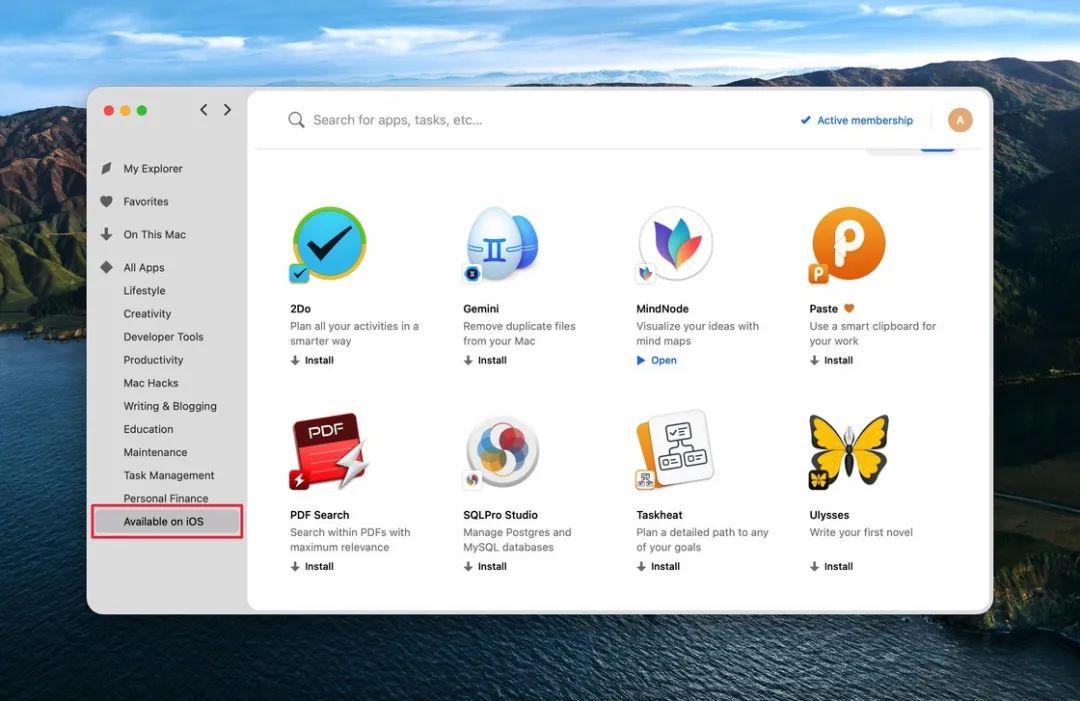Image resolution: width=1080 pixels, height=701 pixels.
Task: Open the installed MindNode app
Action: 656,360
